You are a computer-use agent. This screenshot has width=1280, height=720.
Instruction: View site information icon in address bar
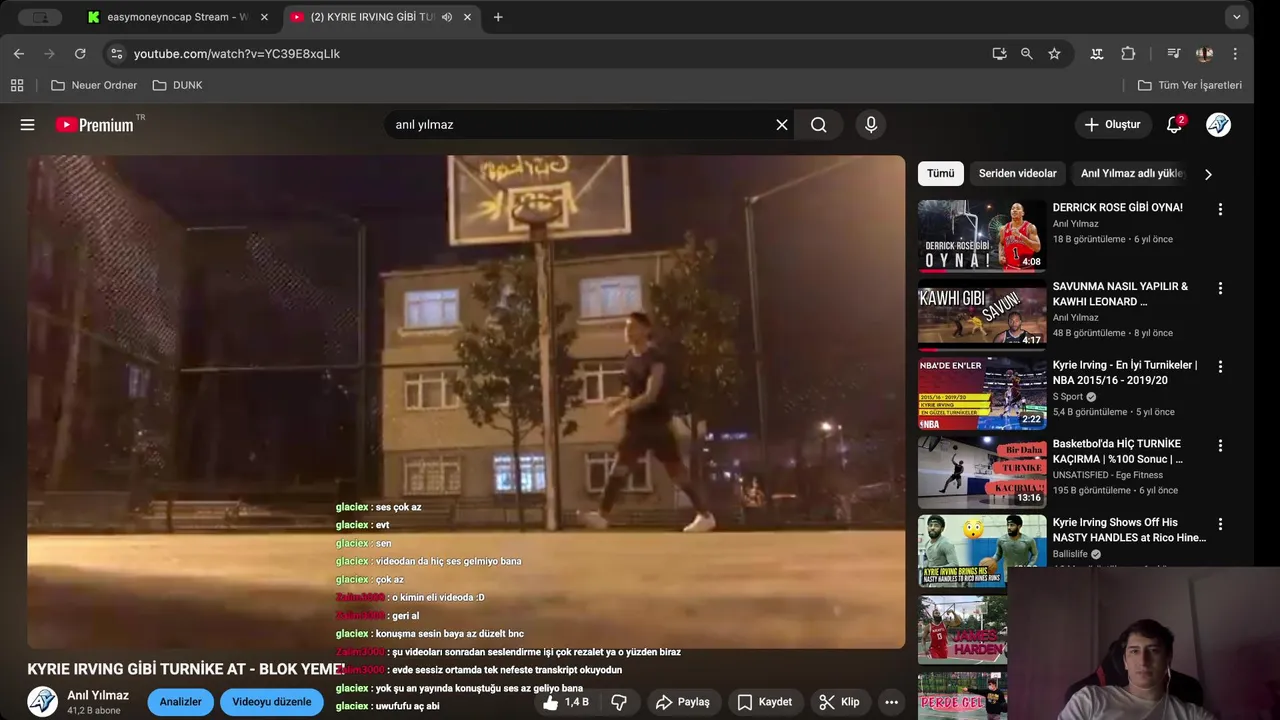coord(116,54)
